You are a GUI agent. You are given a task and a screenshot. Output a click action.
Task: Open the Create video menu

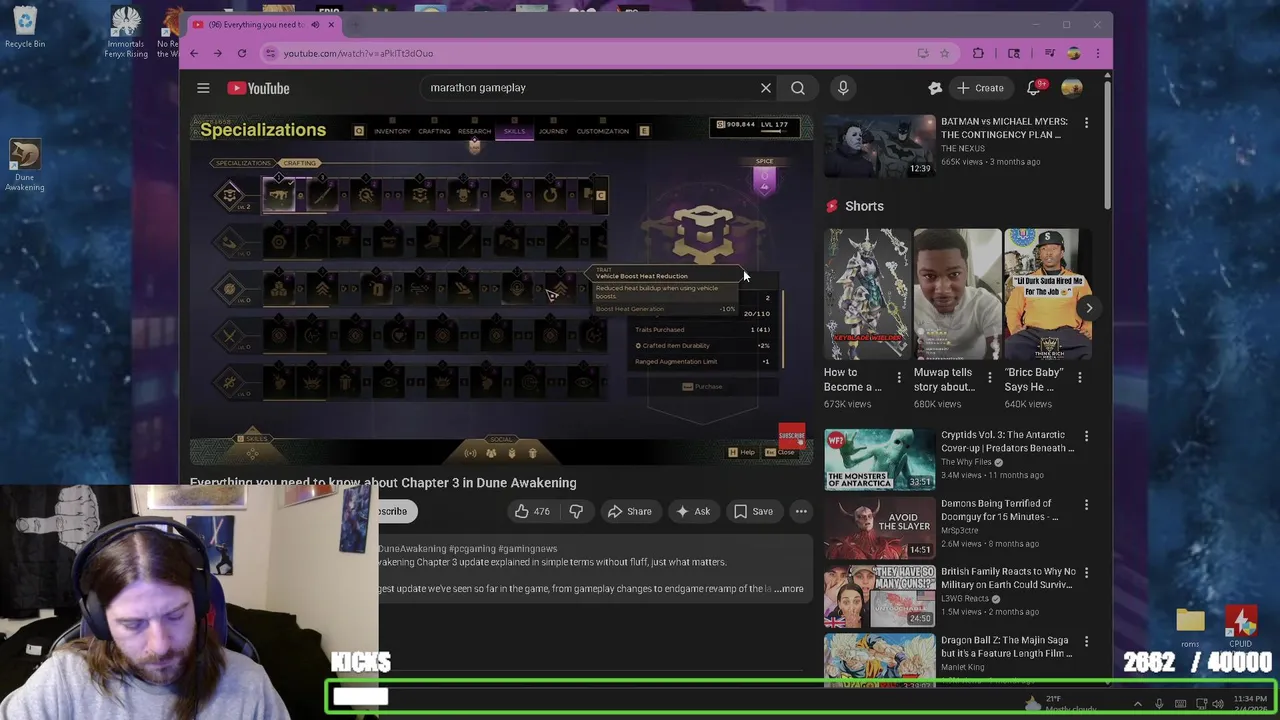pyautogui.click(x=980, y=88)
